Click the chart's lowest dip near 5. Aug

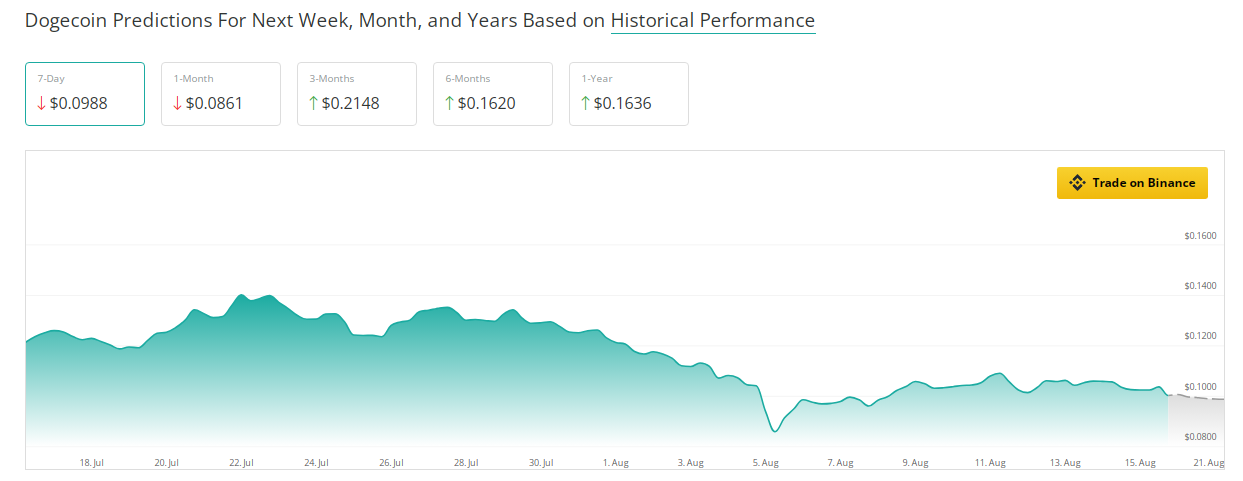pos(774,431)
